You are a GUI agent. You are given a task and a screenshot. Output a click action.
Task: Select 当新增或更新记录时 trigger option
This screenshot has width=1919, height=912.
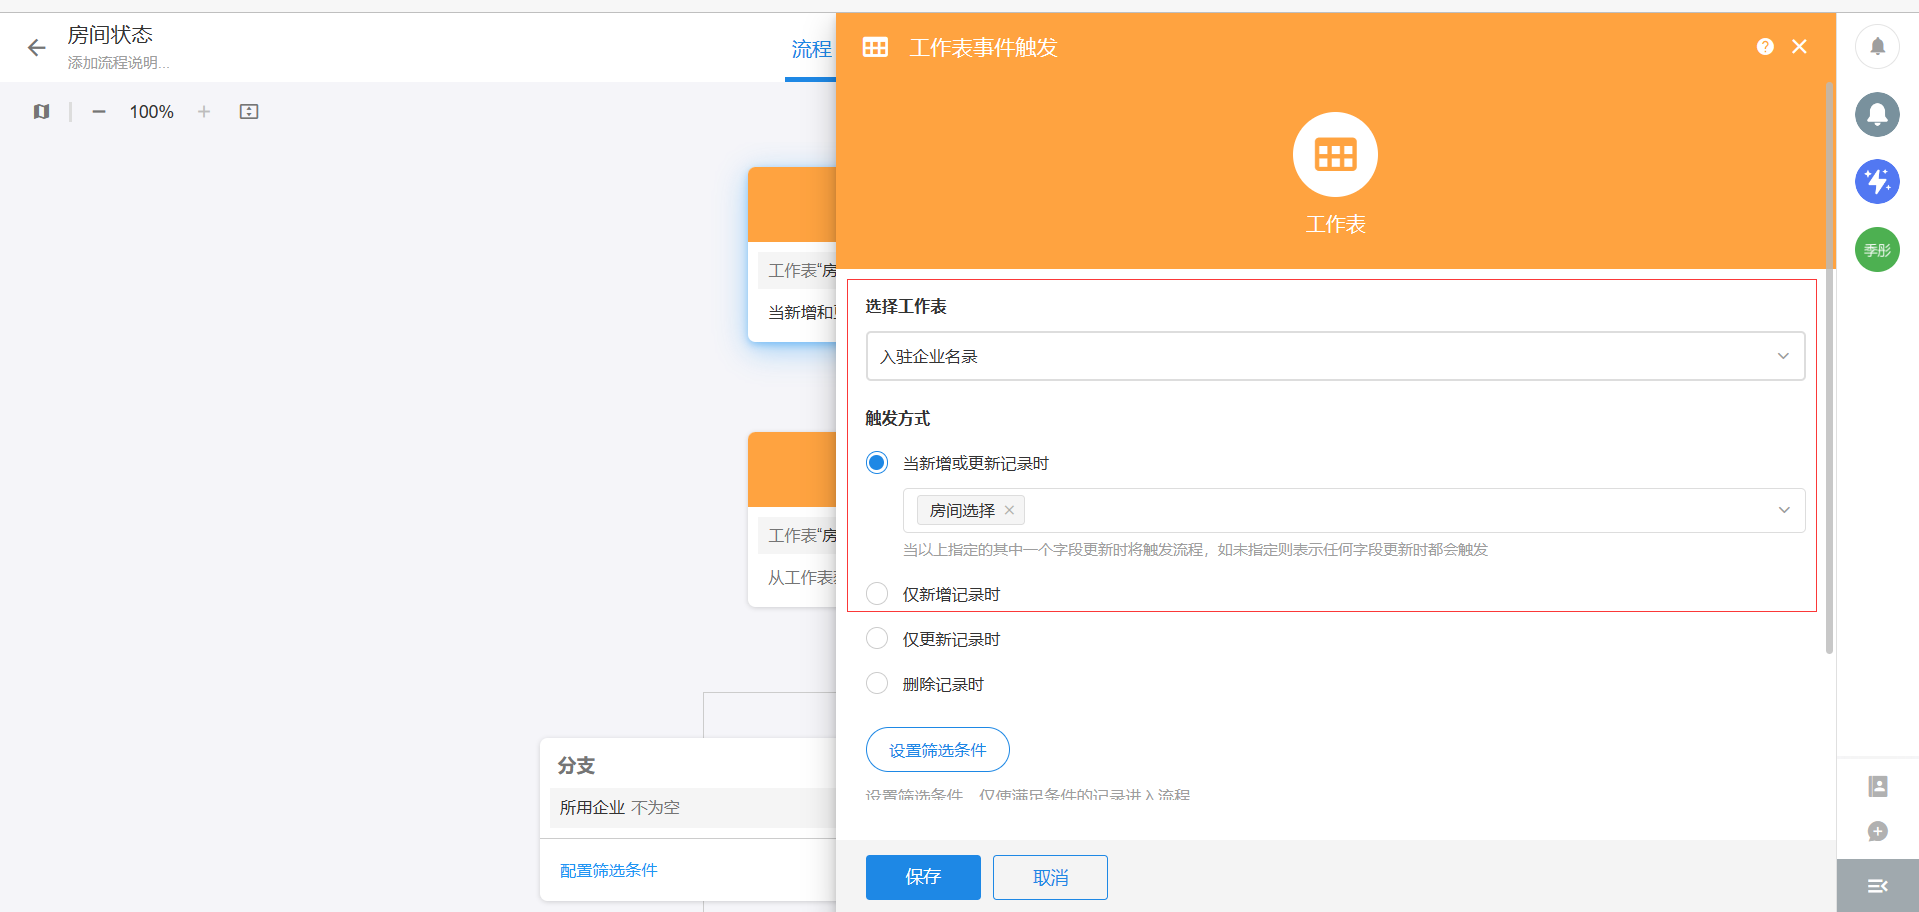(x=877, y=463)
